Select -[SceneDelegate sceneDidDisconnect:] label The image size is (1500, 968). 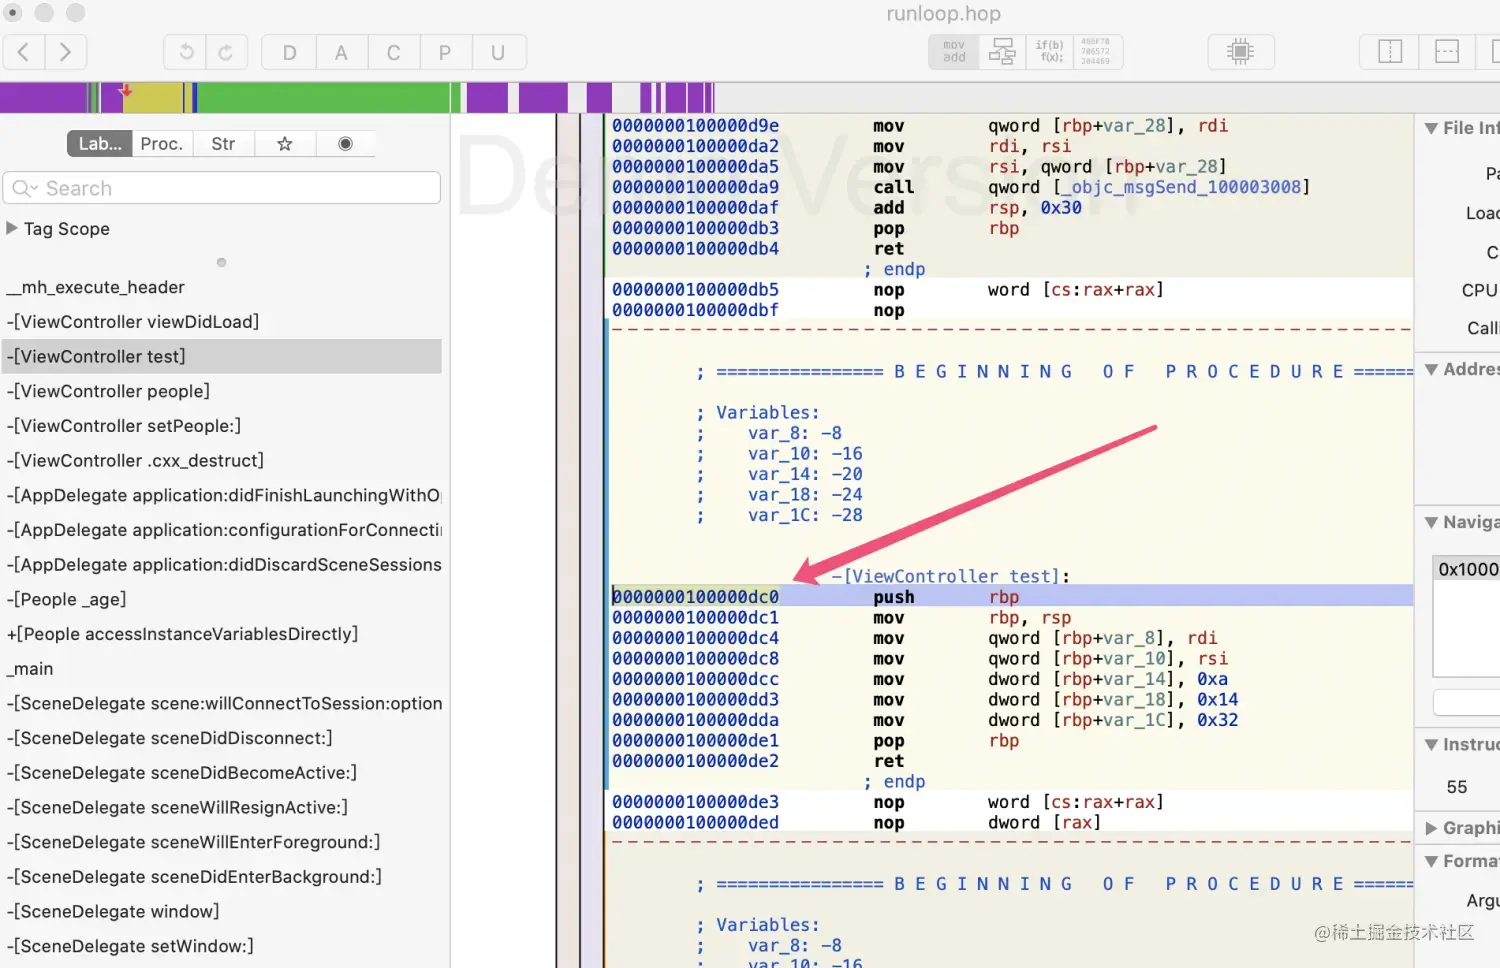point(221,738)
